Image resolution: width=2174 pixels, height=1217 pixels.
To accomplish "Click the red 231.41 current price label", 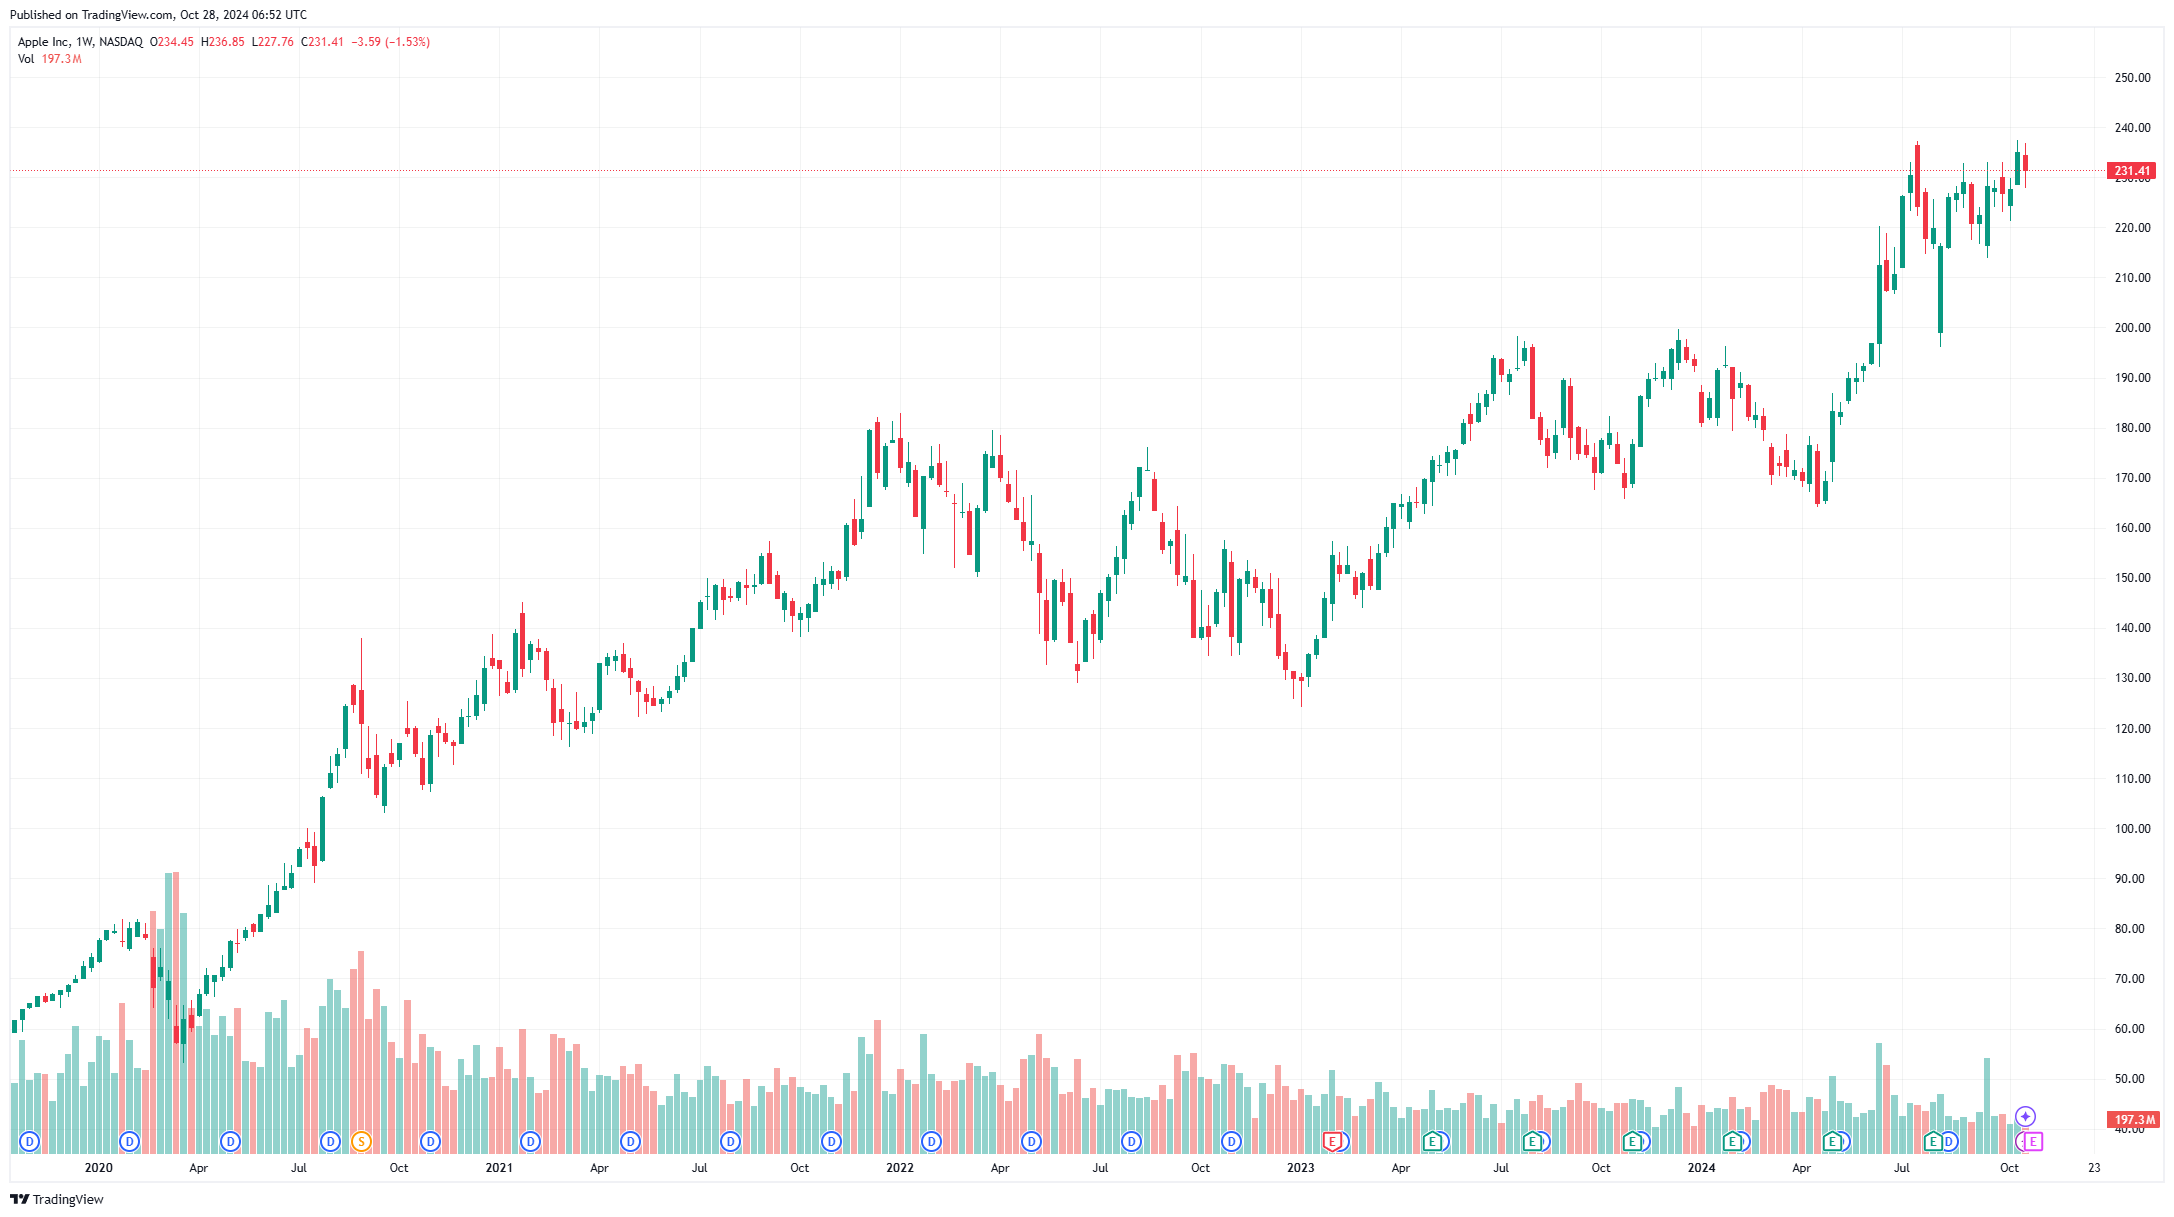I will (2132, 171).
